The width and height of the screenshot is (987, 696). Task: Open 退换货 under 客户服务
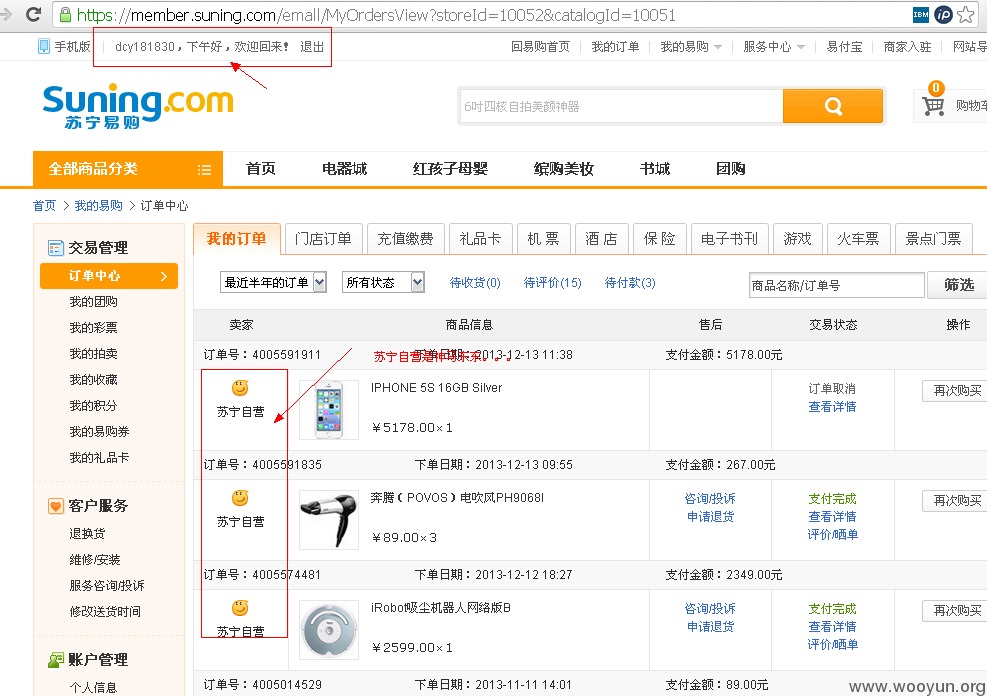(87, 534)
